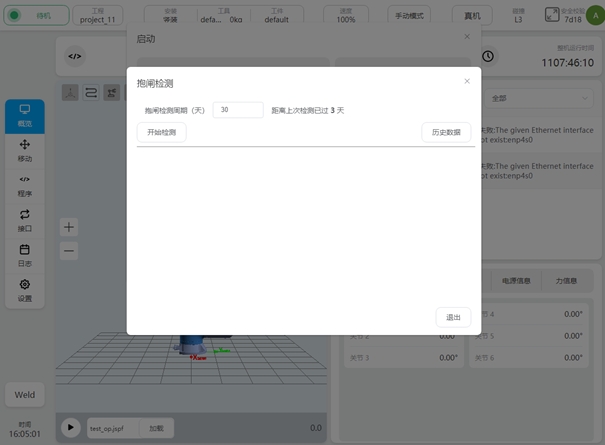Open the 日志 log calendar icon
Screen dimensions: 605x445
tap(25, 255)
